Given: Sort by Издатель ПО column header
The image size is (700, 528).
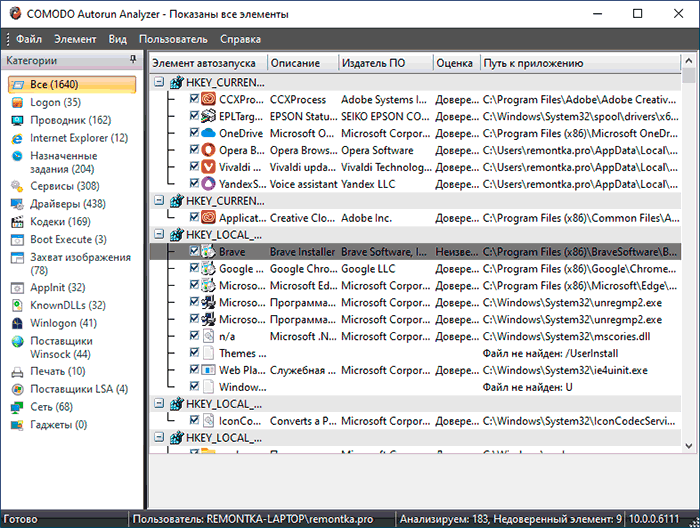Looking at the screenshot, I should [x=386, y=63].
